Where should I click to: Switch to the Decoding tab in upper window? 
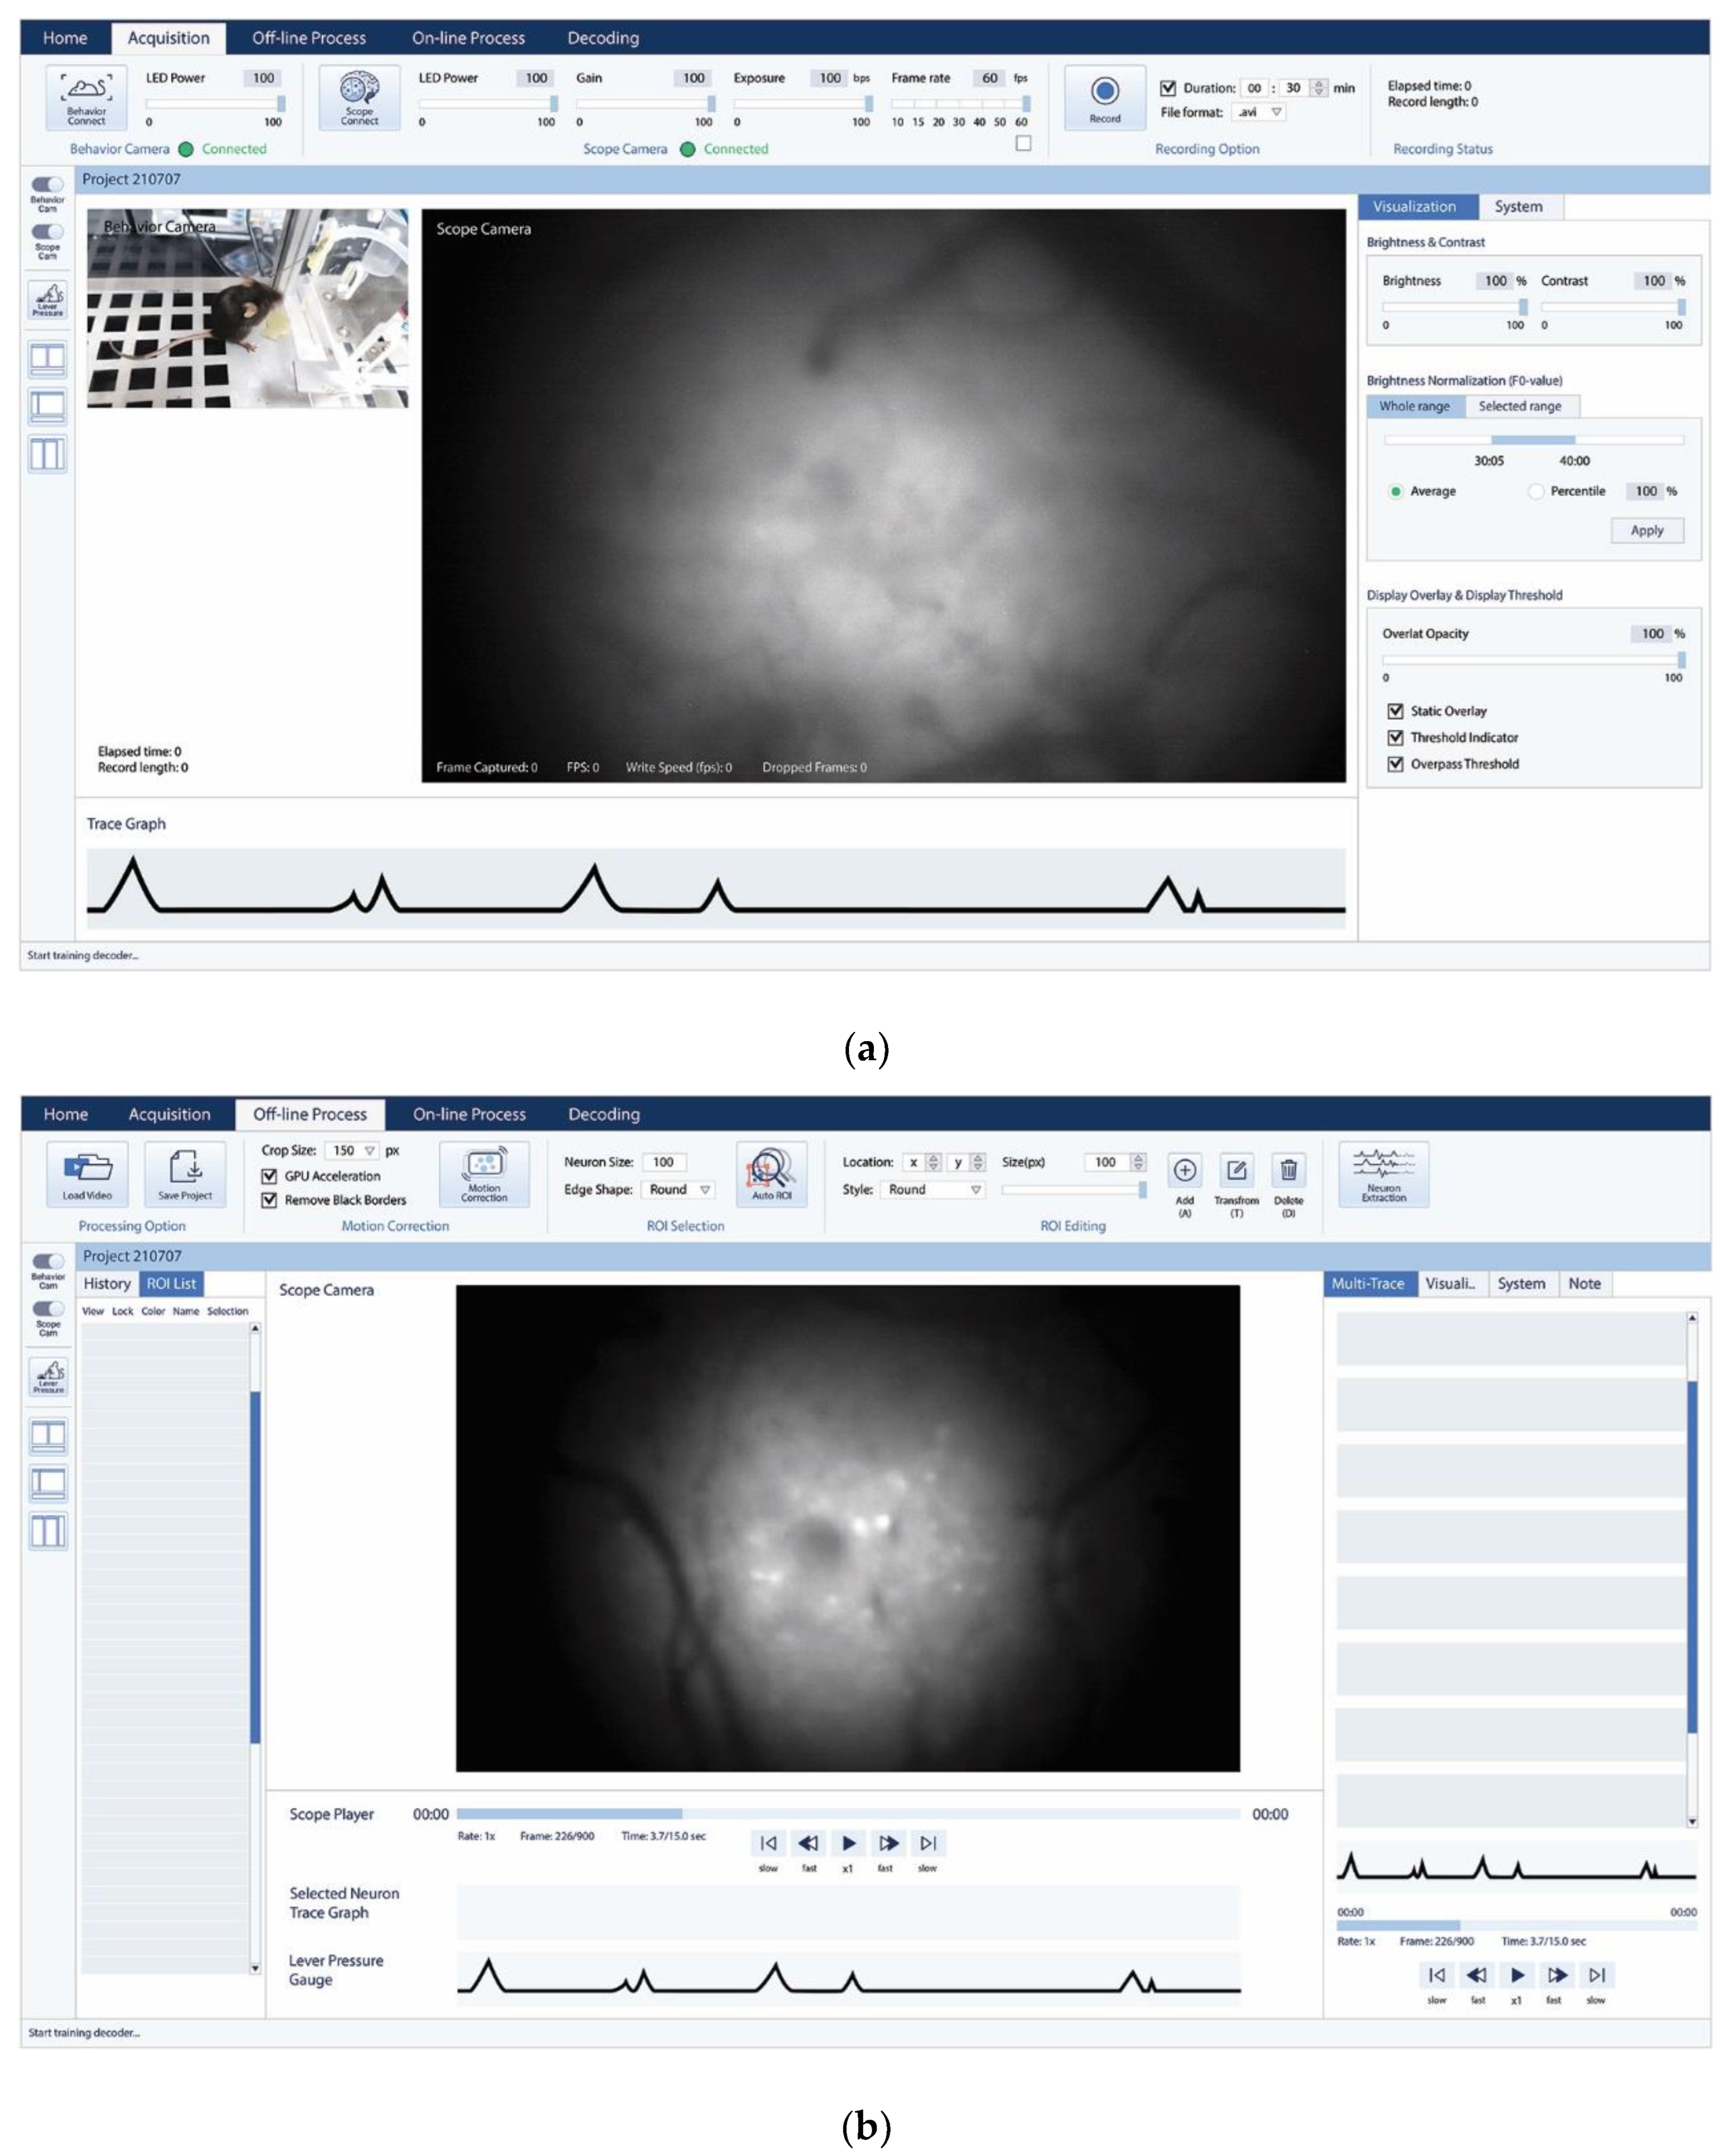pos(602,38)
